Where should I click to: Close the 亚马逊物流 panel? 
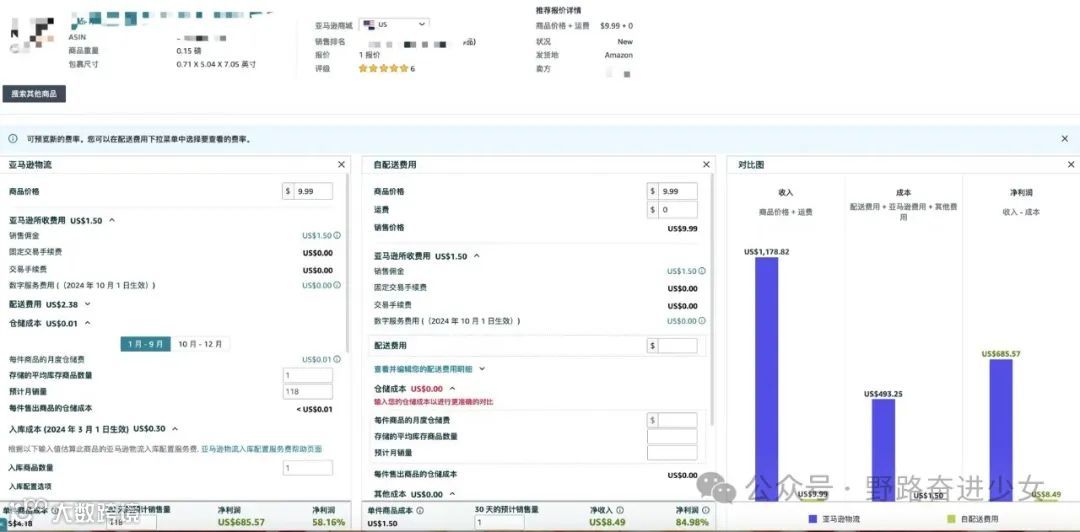342,165
